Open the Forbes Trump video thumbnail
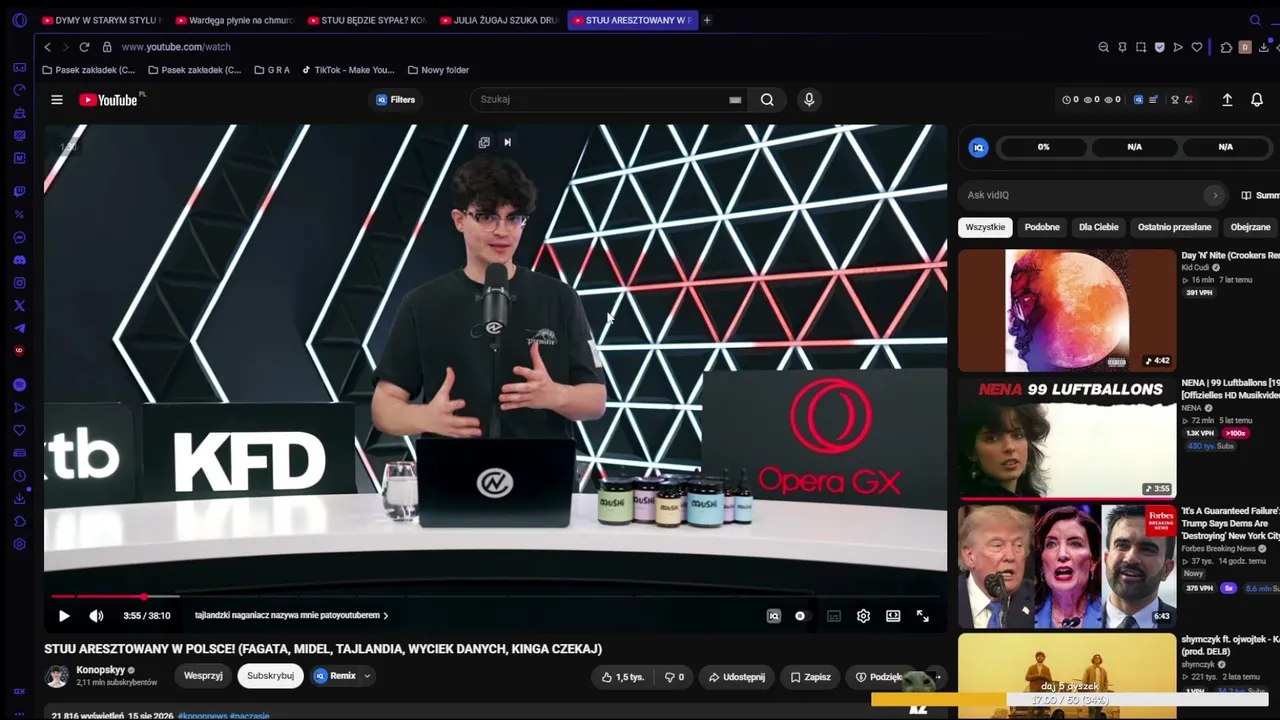The height and width of the screenshot is (720, 1280). click(1067, 566)
